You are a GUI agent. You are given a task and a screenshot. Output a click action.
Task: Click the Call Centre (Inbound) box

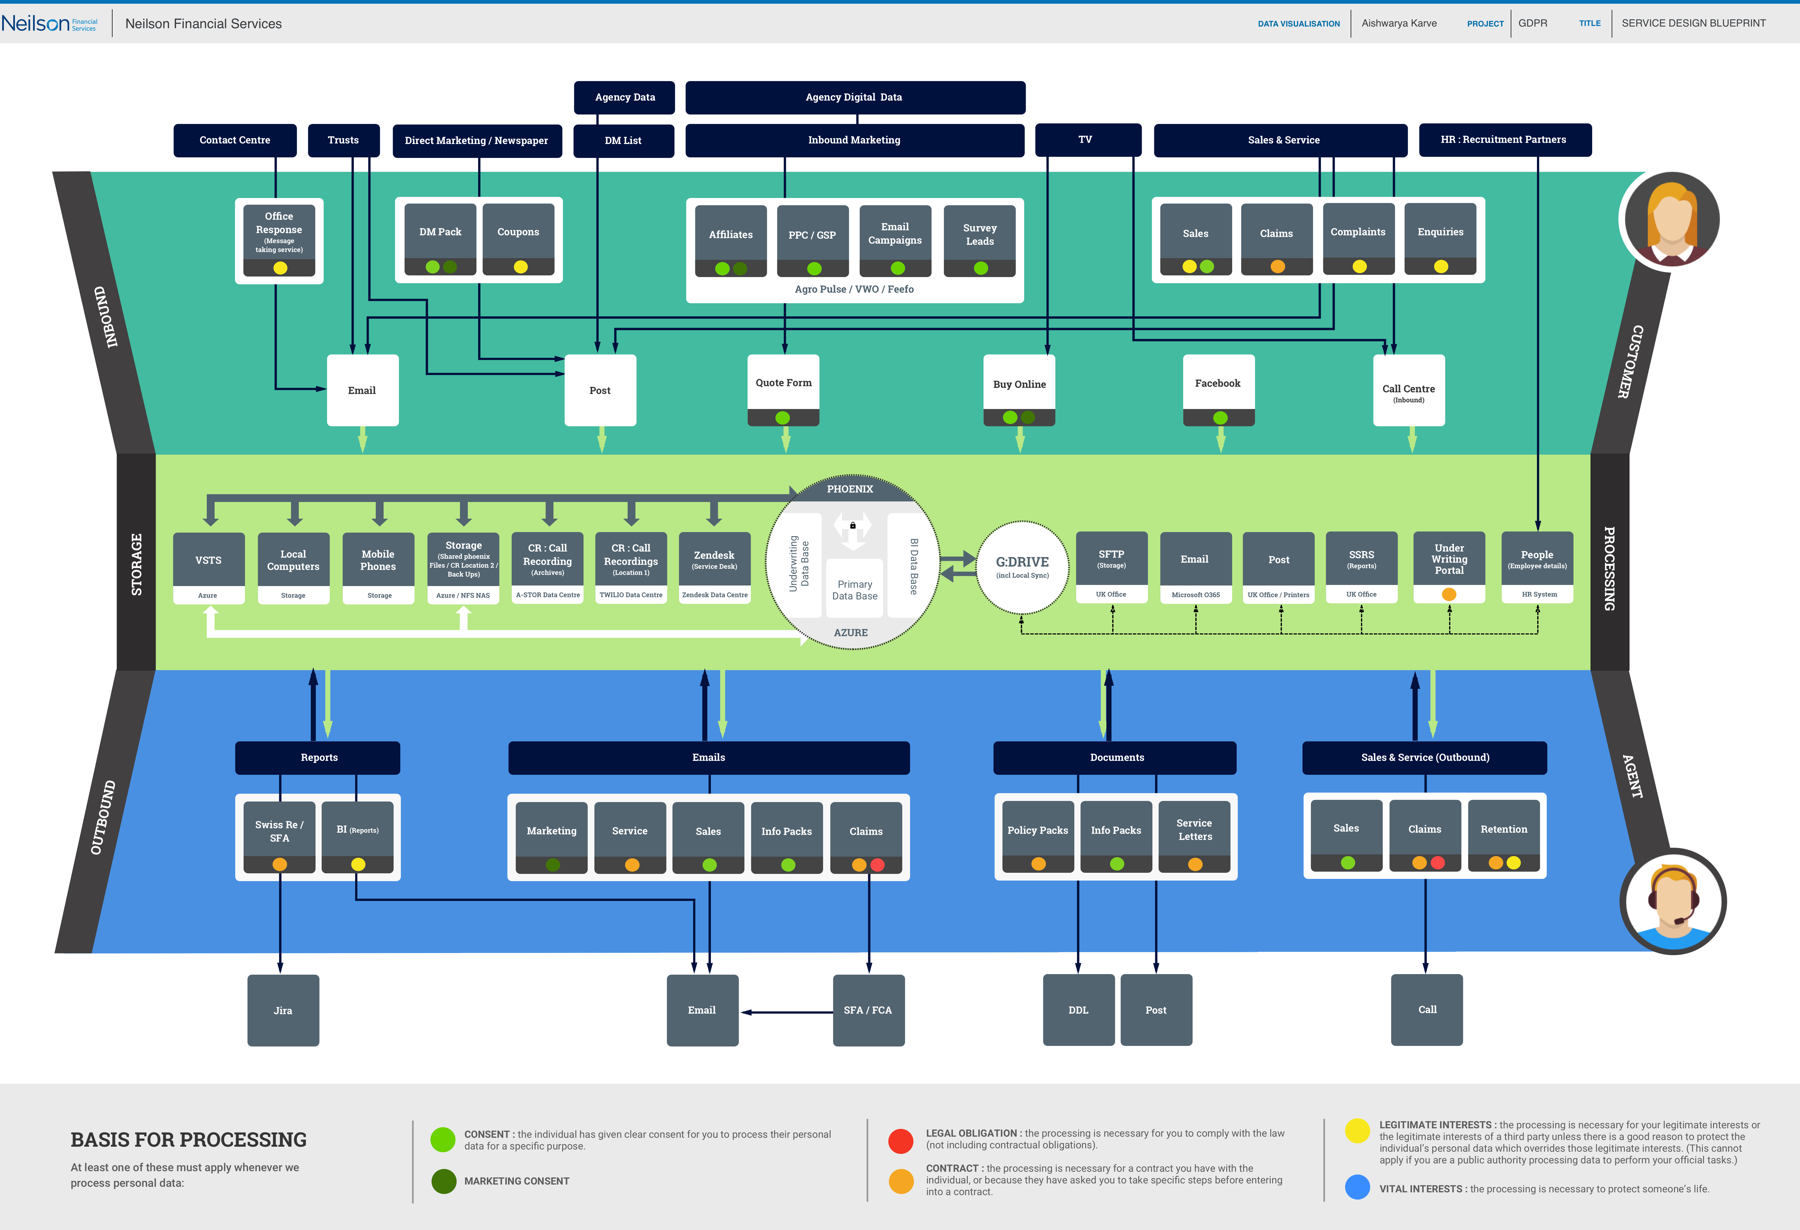click(x=1409, y=390)
